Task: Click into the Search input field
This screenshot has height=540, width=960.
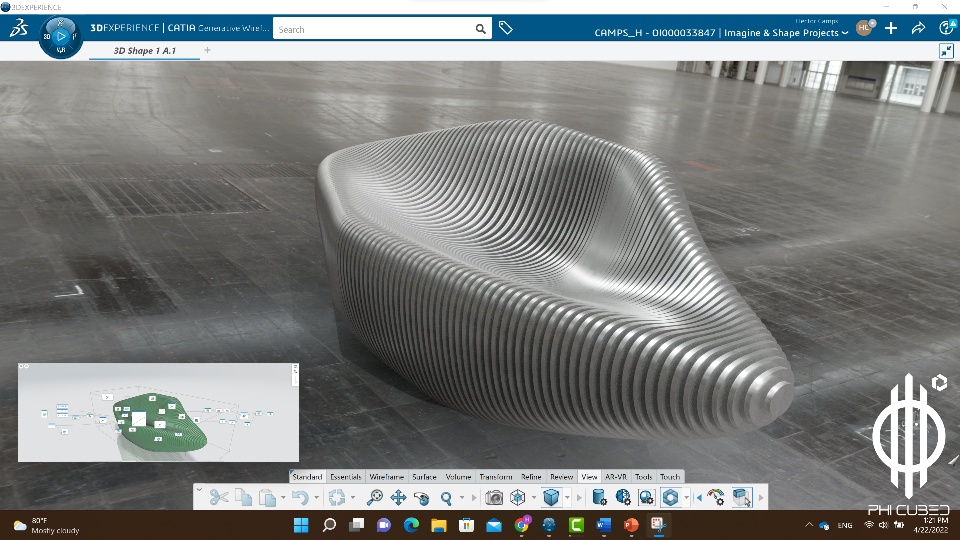Action: pos(373,29)
